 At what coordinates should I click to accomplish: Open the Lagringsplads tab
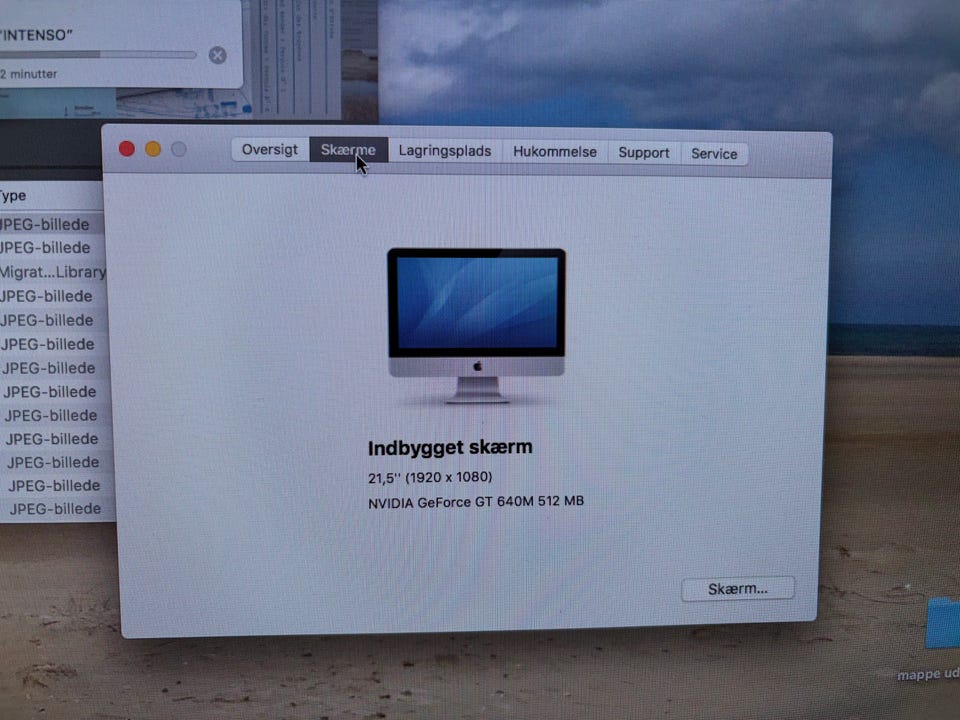pyautogui.click(x=444, y=151)
